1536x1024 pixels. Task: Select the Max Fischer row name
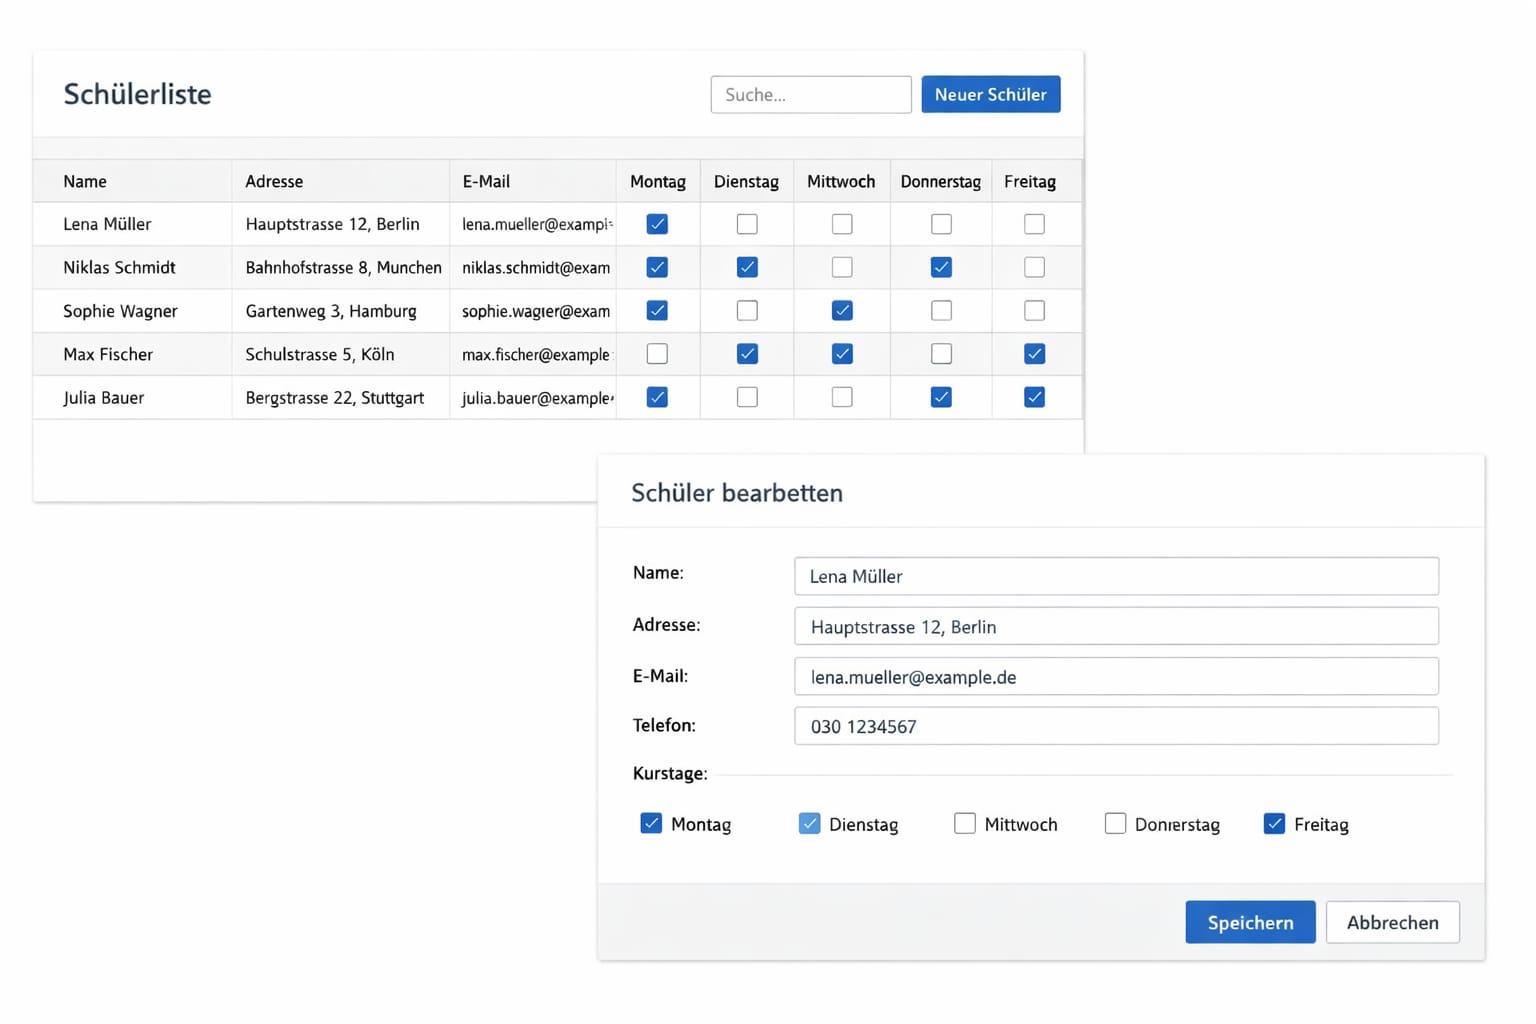coord(108,354)
